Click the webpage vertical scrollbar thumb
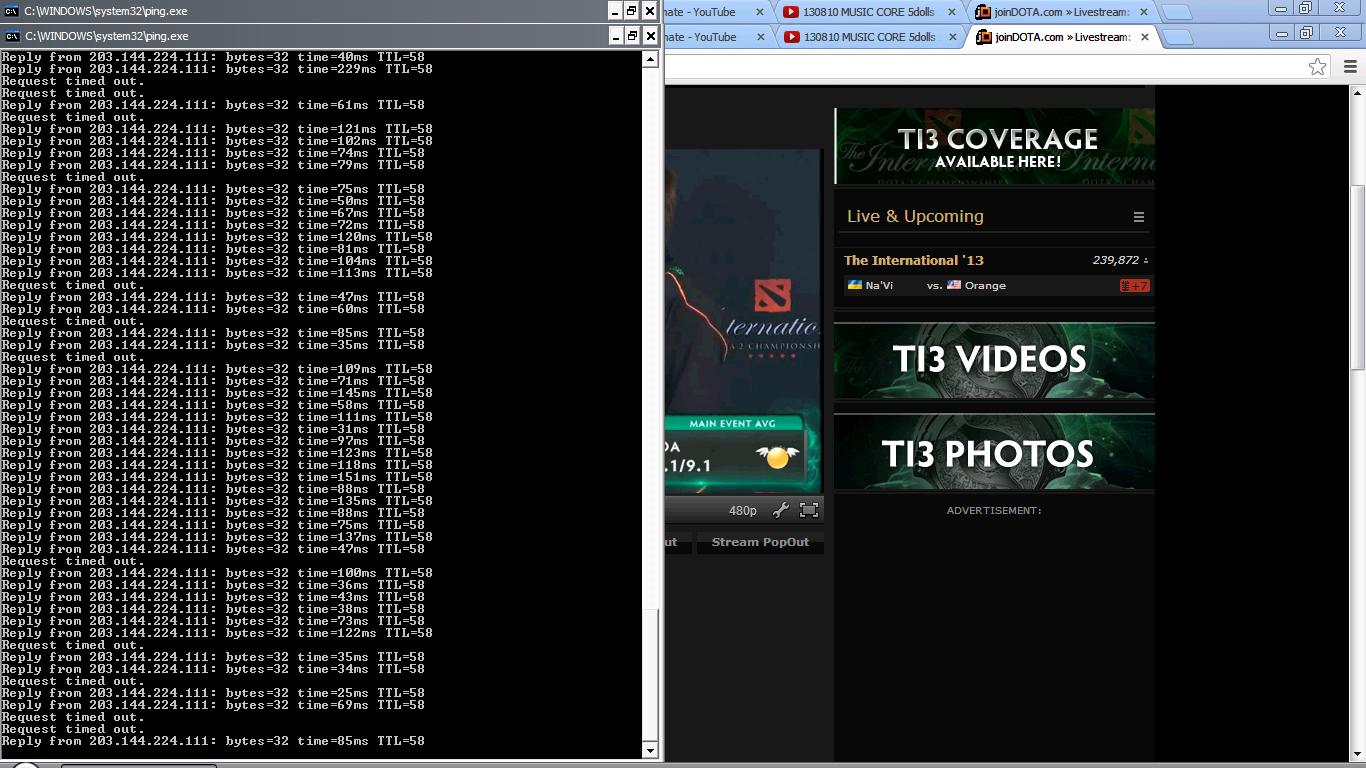The height and width of the screenshot is (768, 1366). pos(1358,277)
